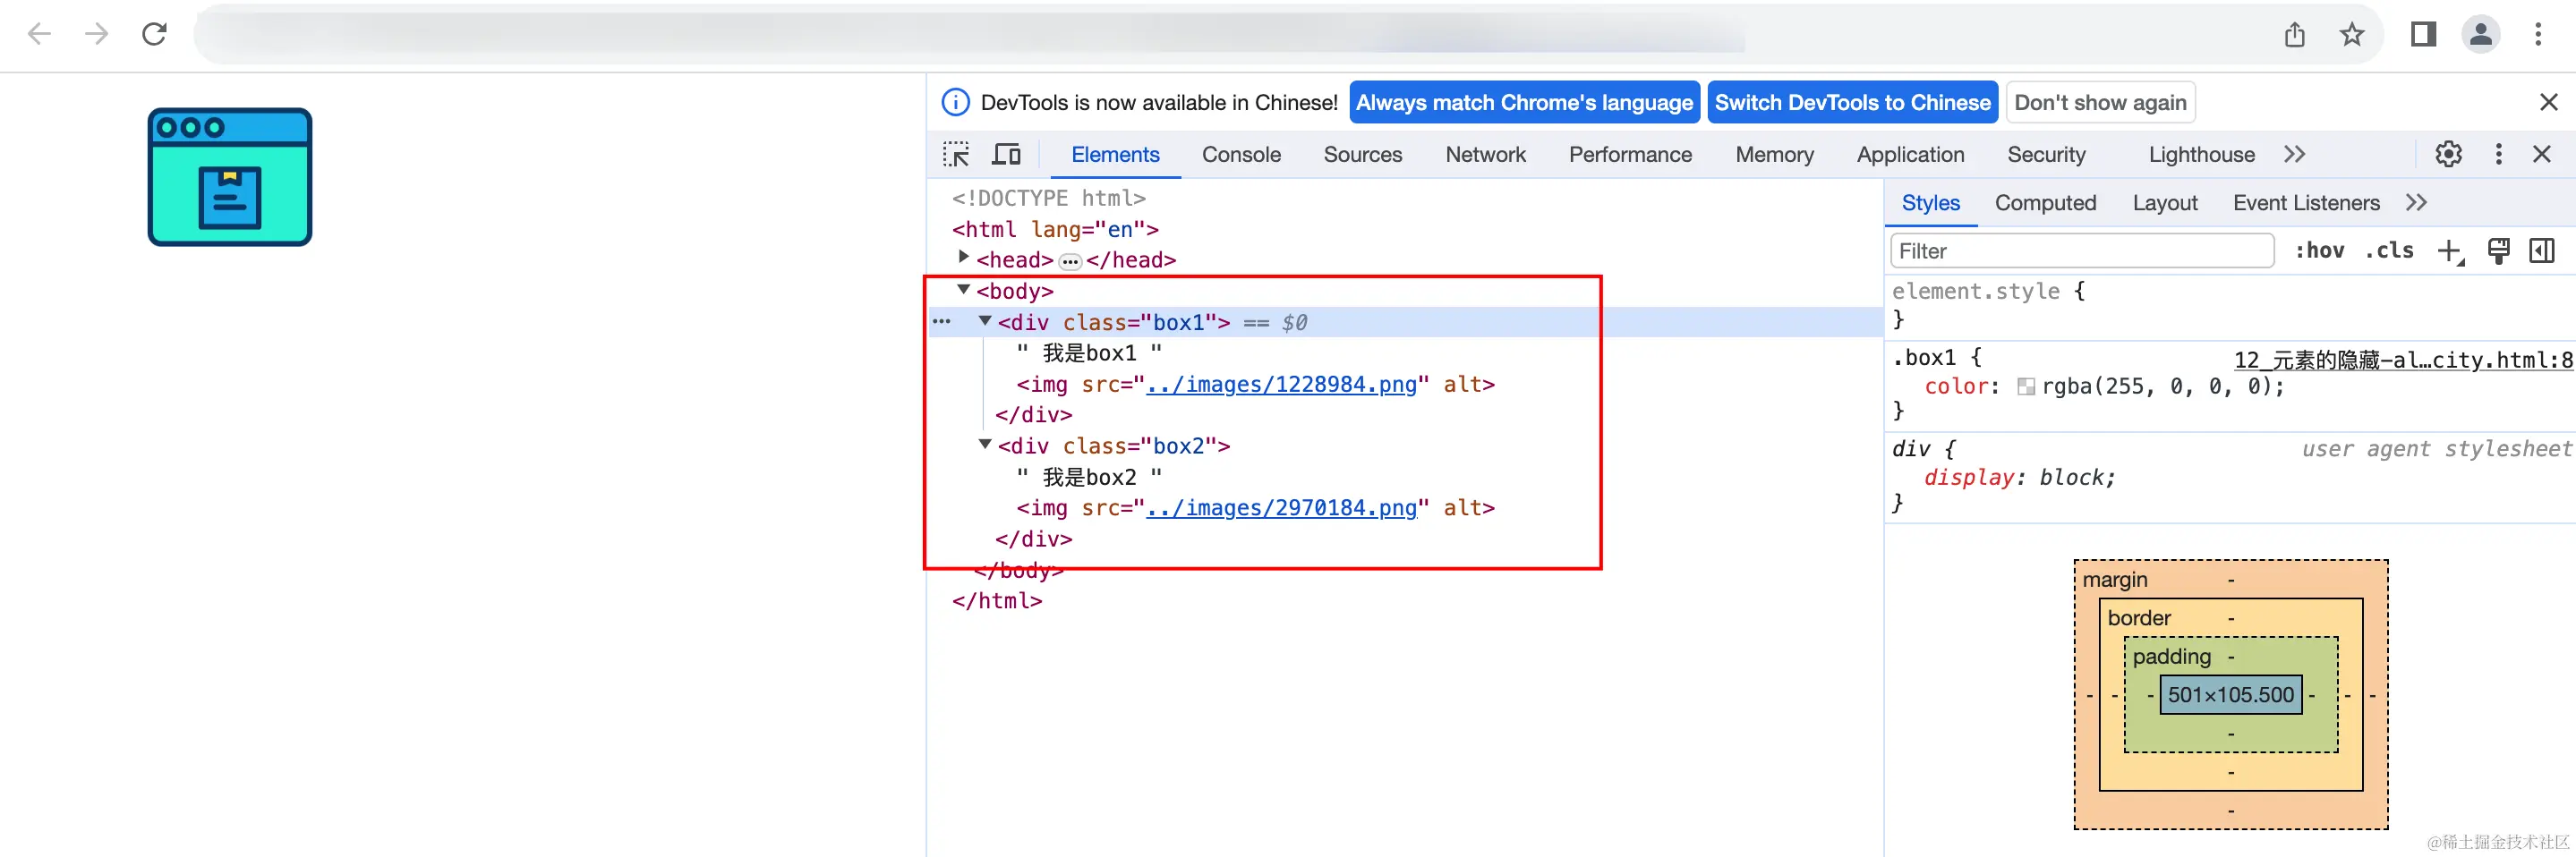Viewport: 2576px width, 857px height.
Task: Click the padding region label
Action: 2171,657
